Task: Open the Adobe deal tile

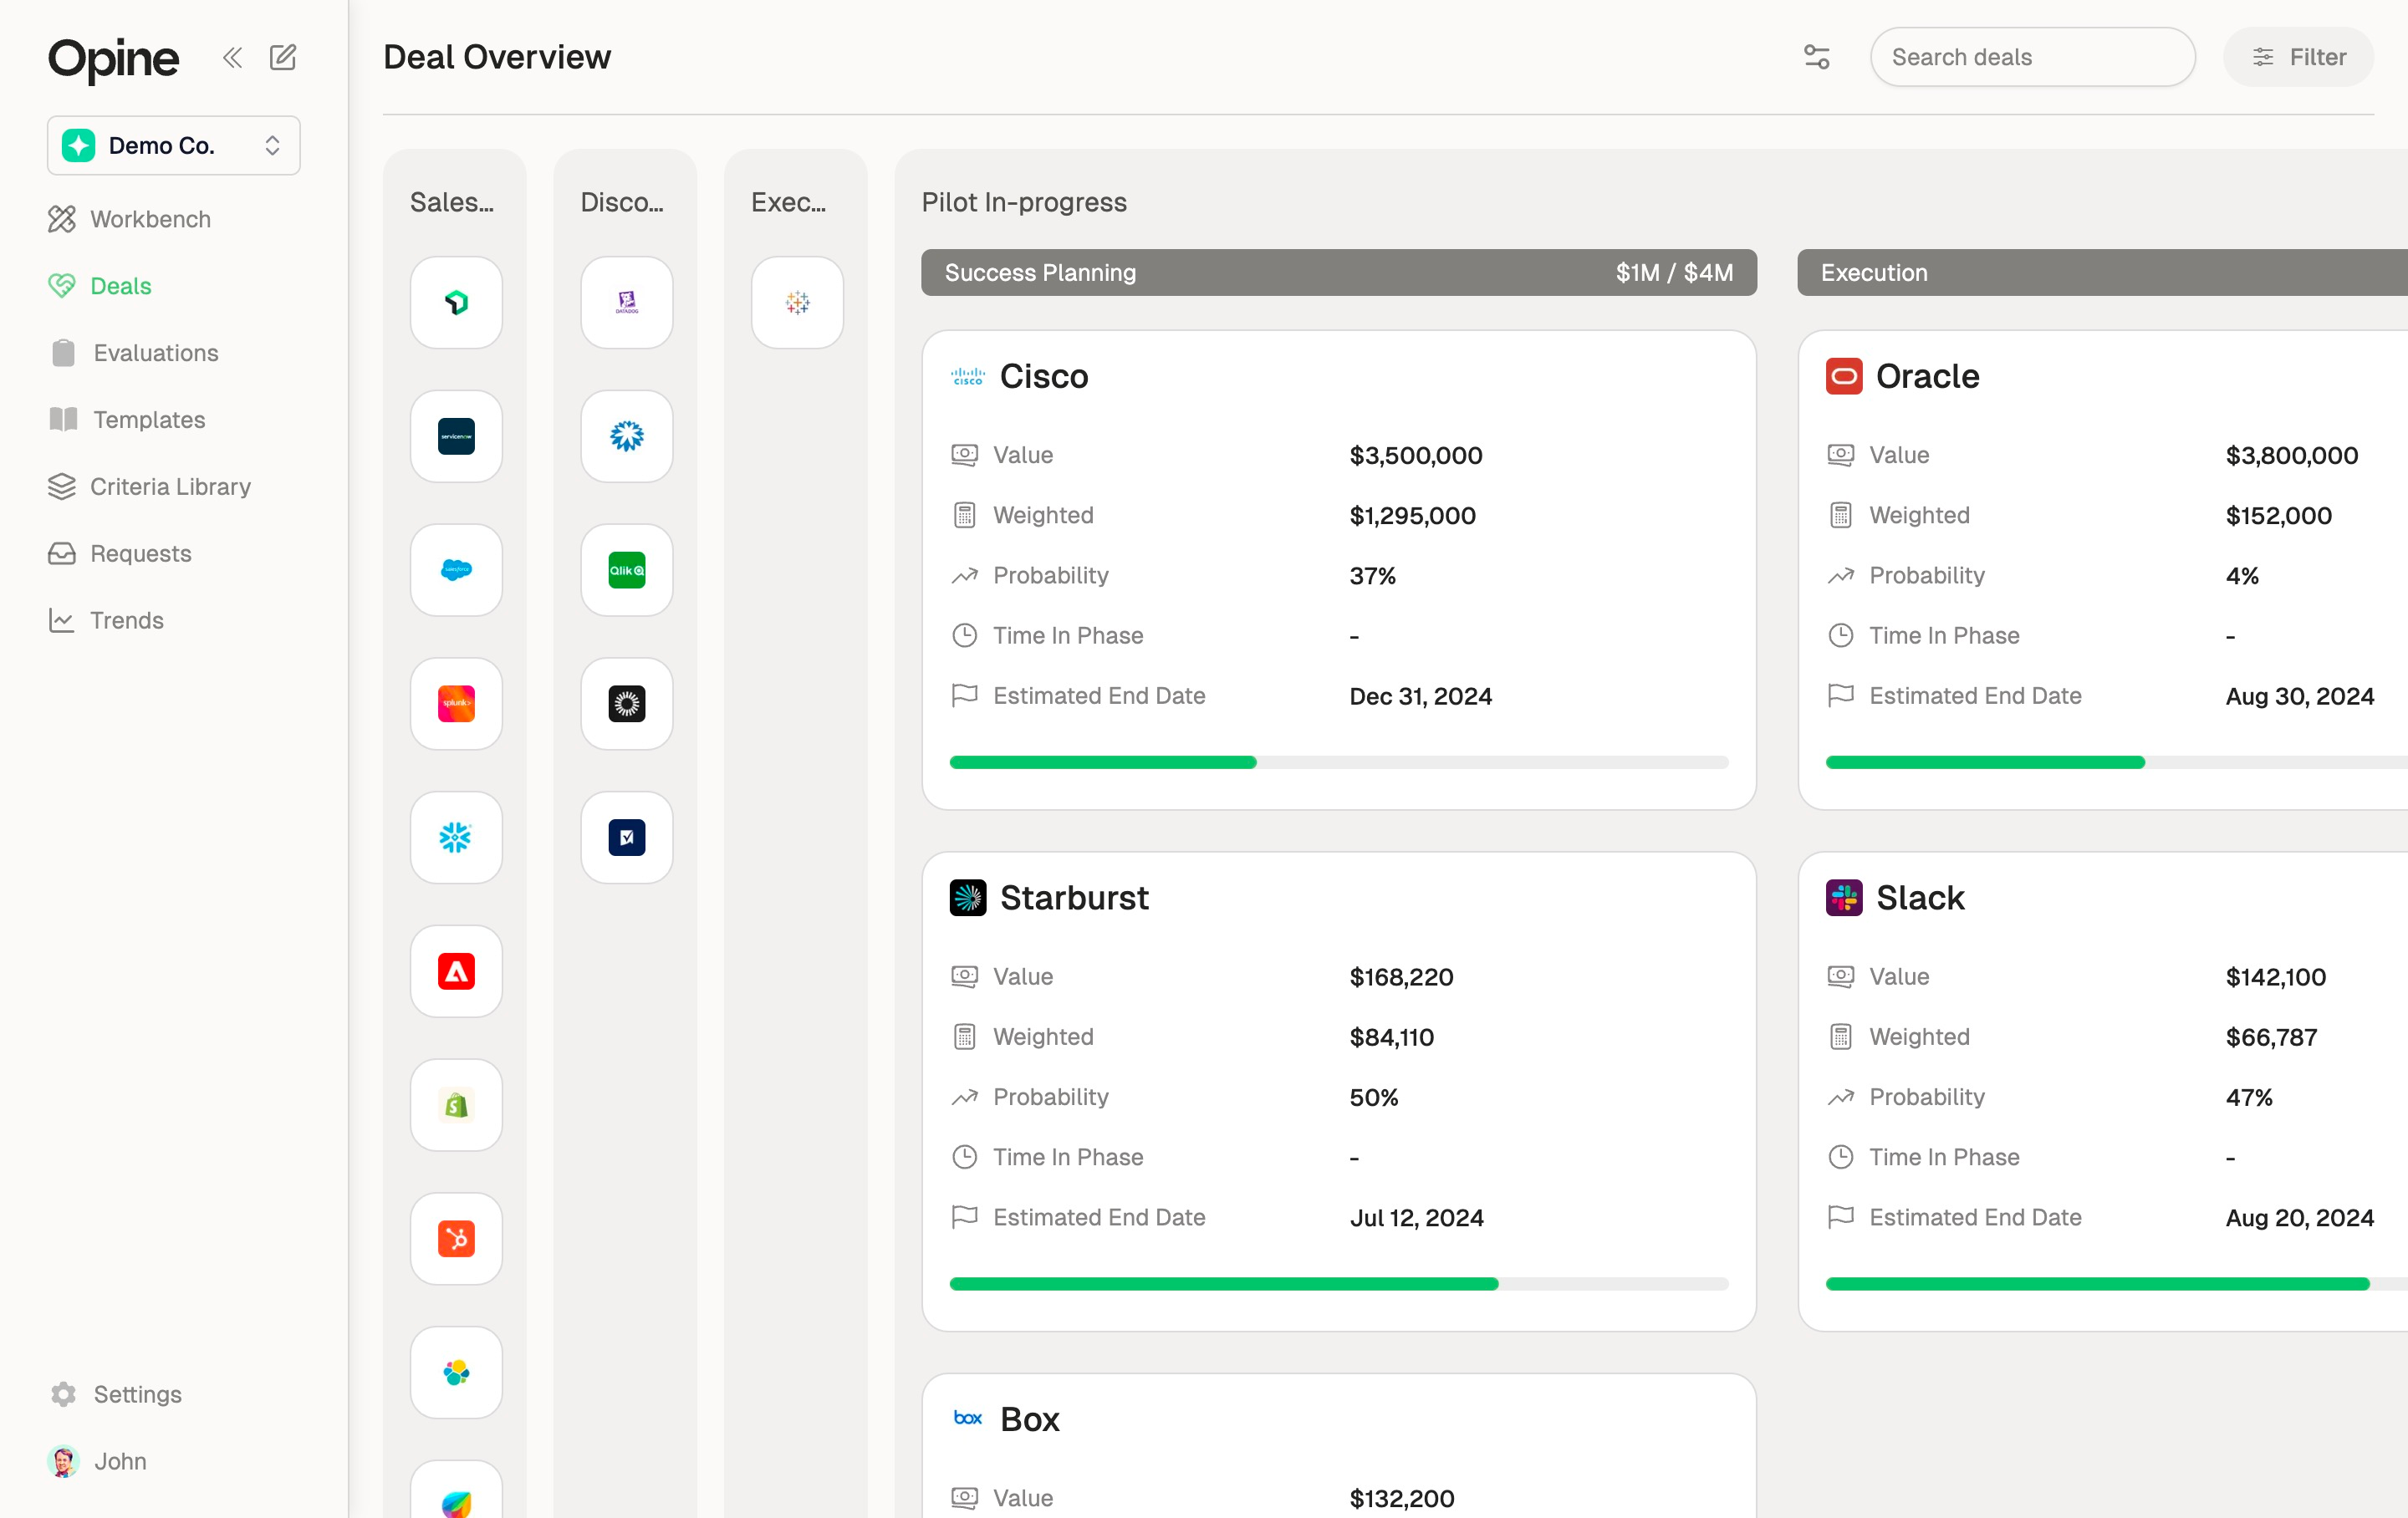Action: click(x=456, y=971)
